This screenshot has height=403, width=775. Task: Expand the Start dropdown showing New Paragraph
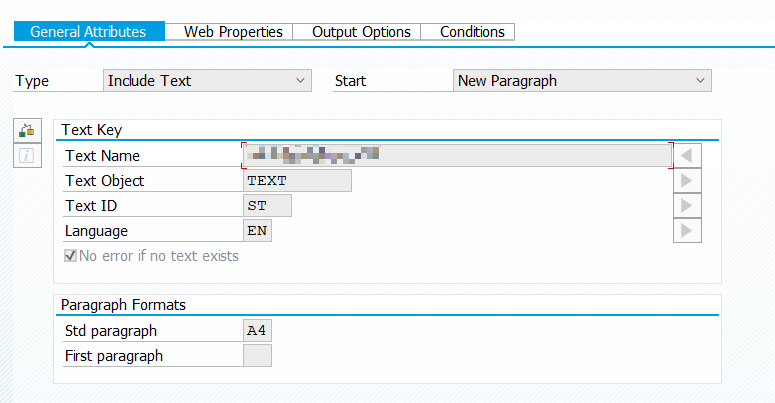coord(582,81)
